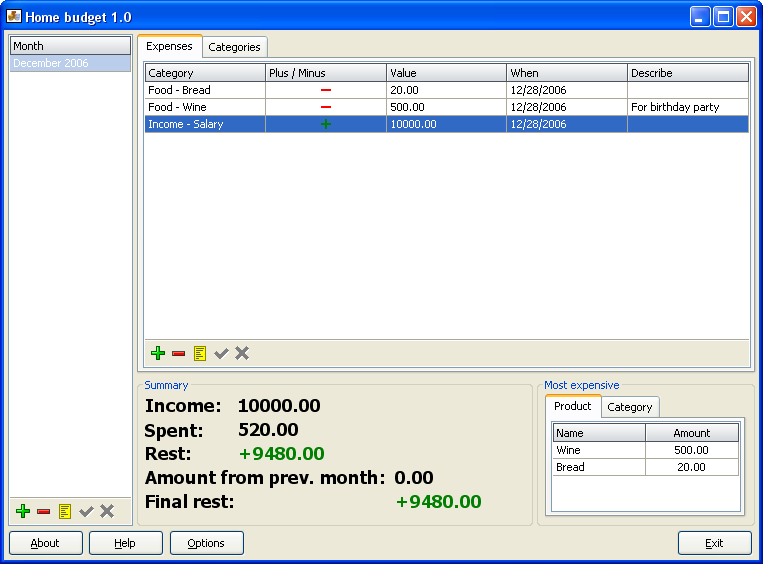Viewport: 763px width, 564px height.
Task: Open the Expenses tab
Action: click(x=169, y=46)
